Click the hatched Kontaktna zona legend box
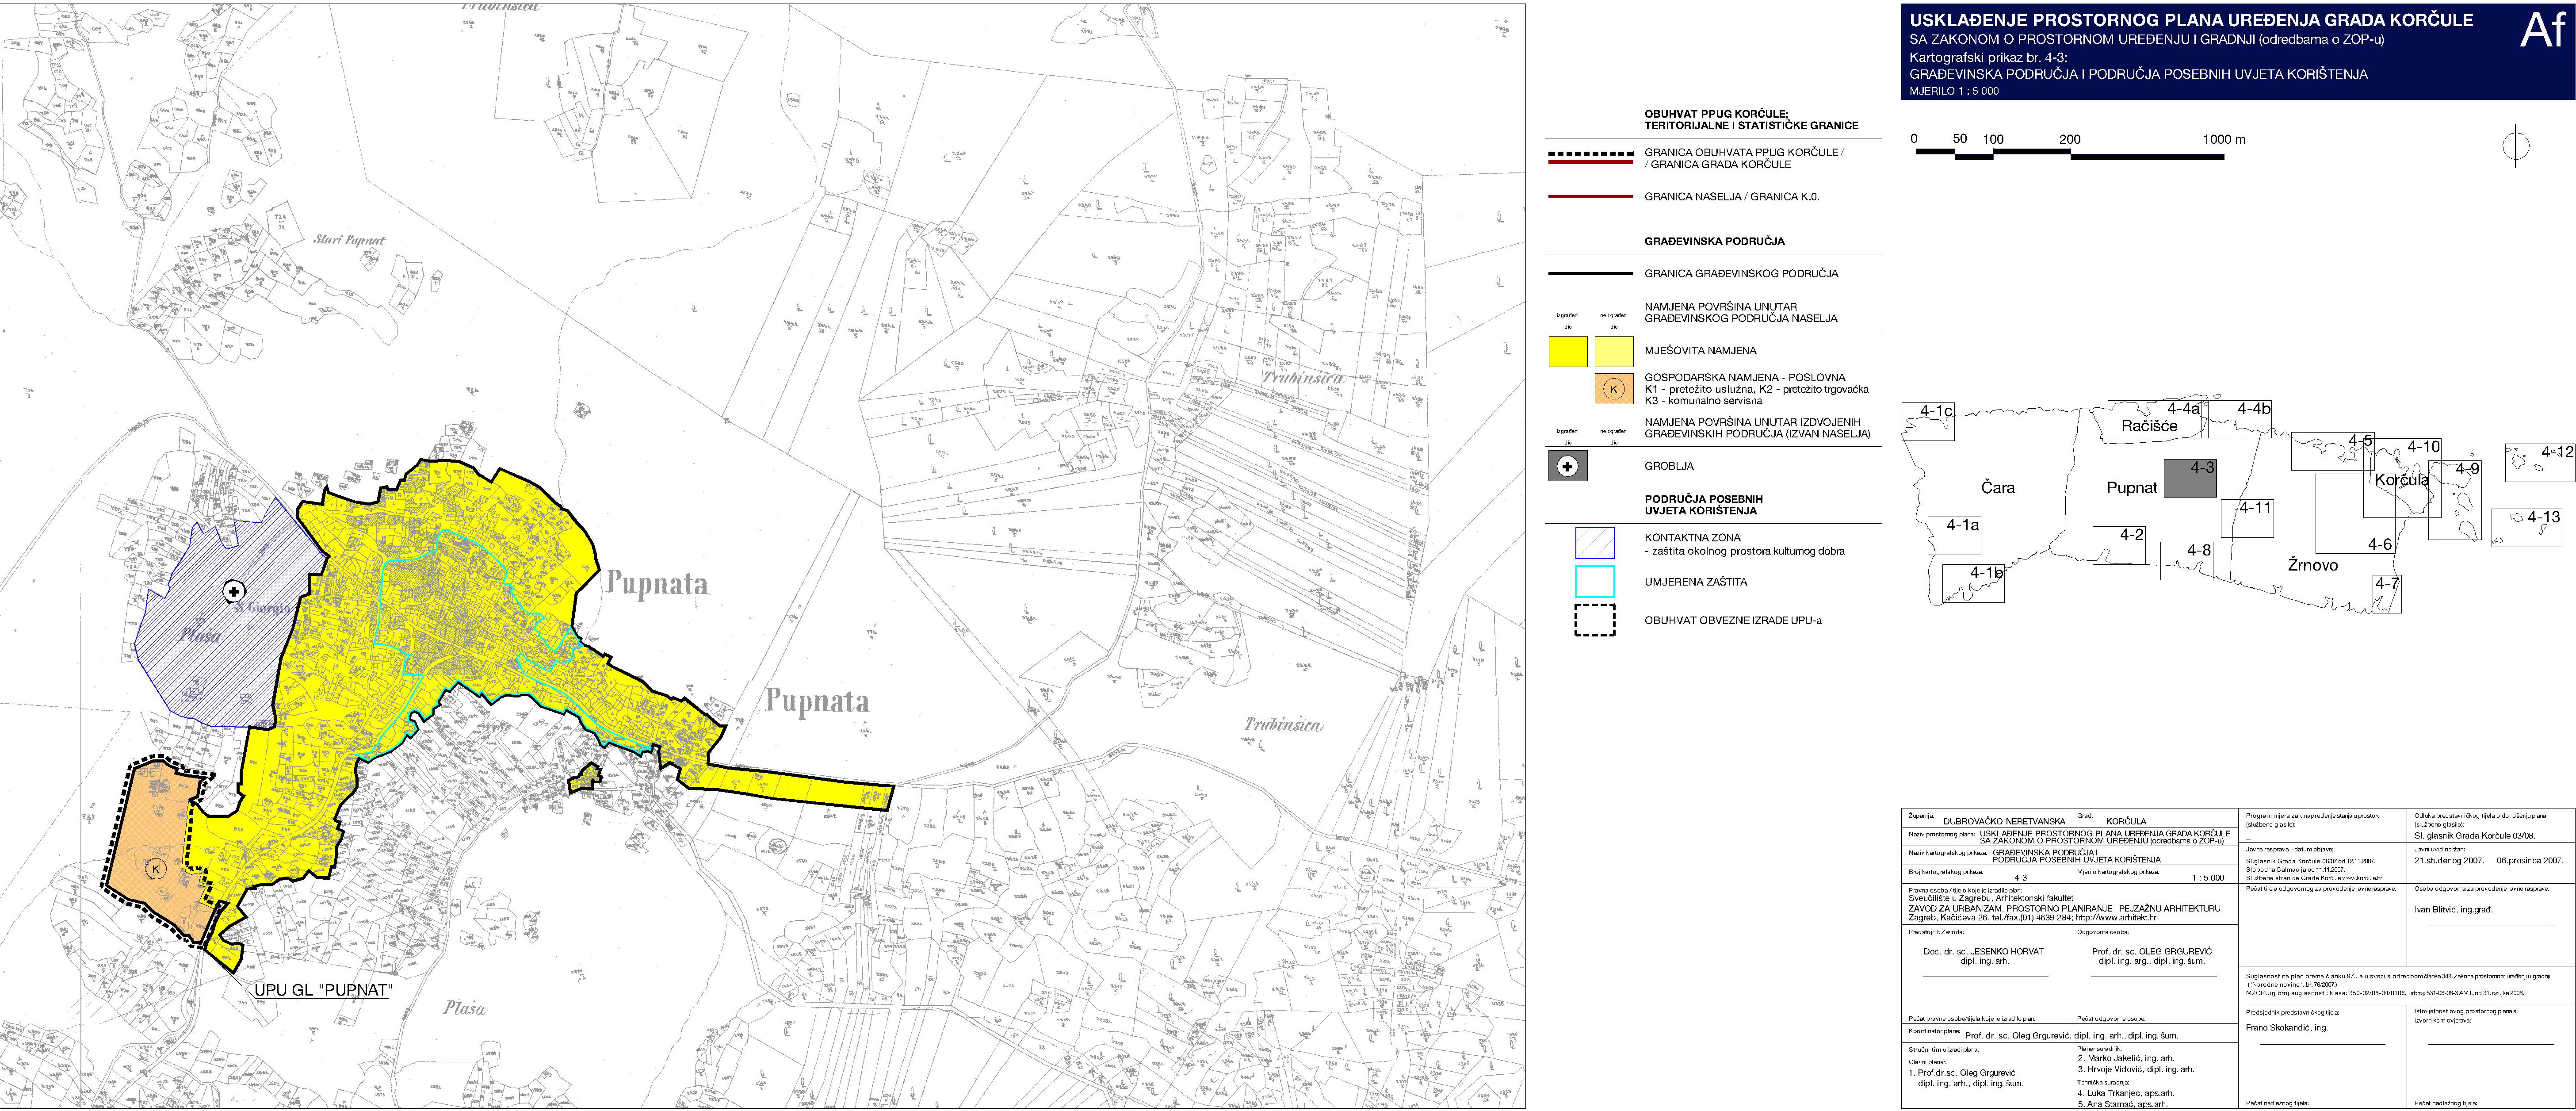 point(1594,543)
